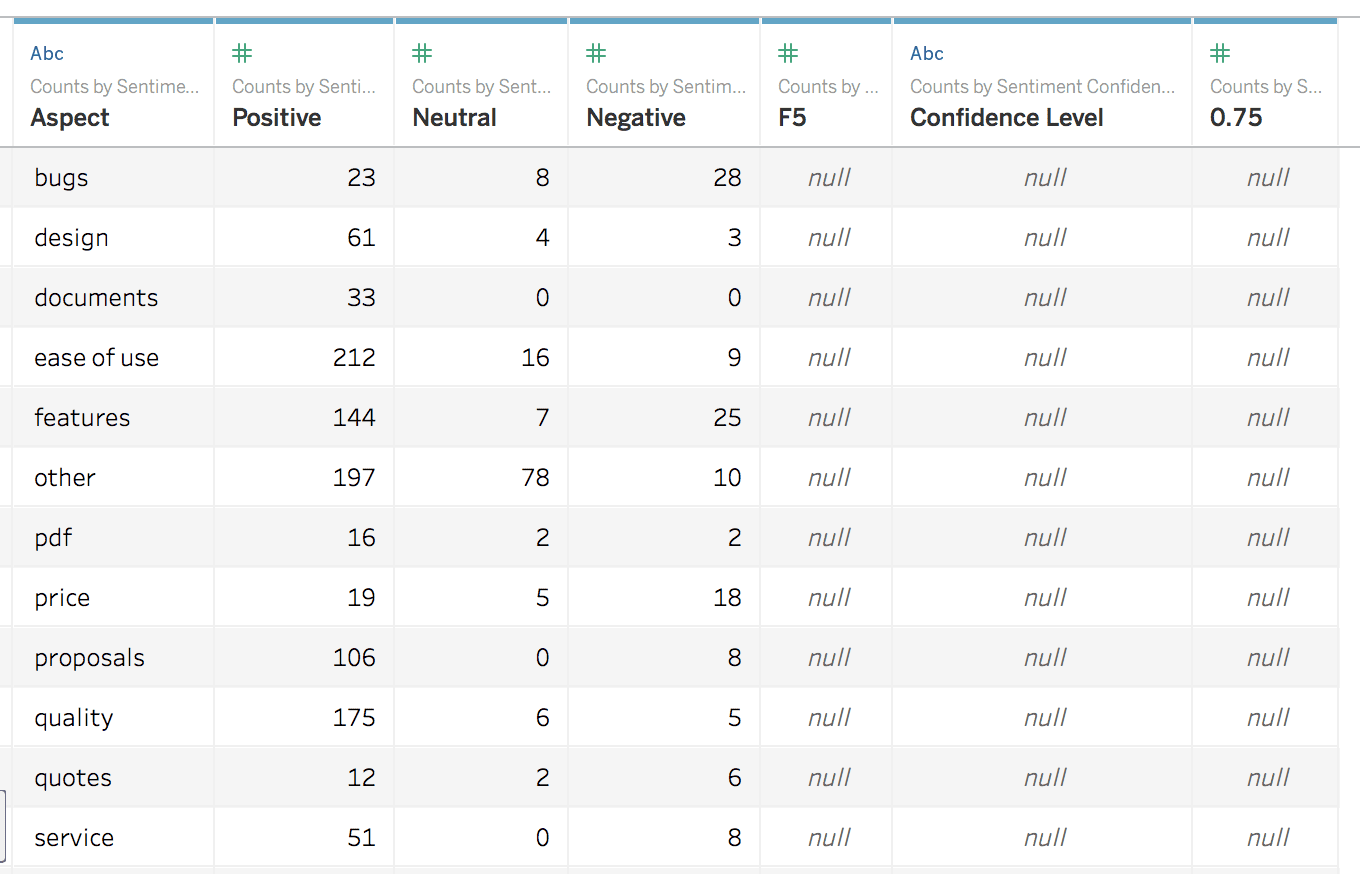The height and width of the screenshot is (874, 1360).
Task: Select the "bugs" aspect cell
Action: (114, 178)
